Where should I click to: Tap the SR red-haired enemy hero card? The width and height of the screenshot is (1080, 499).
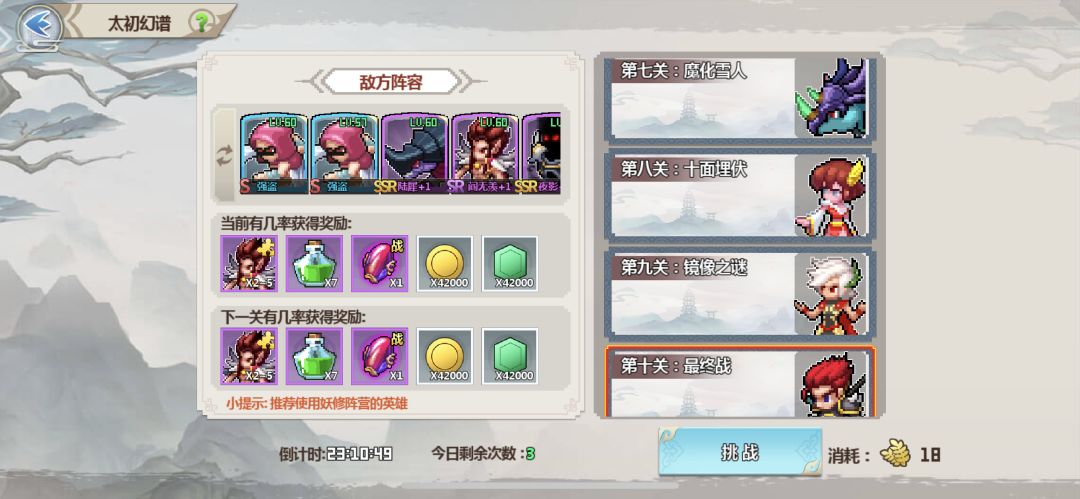click(485, 154)
